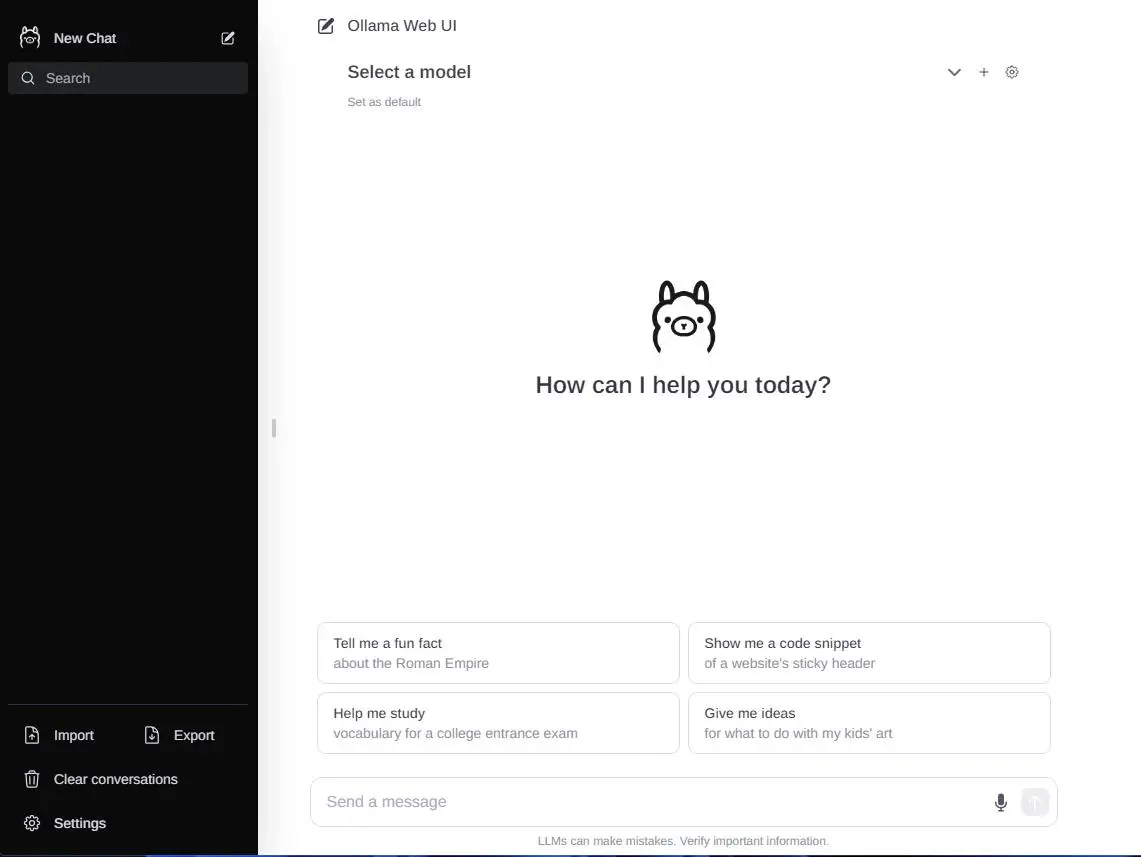Click the microphone voice input icon

pyautogui.click(x=1001, y=802)
